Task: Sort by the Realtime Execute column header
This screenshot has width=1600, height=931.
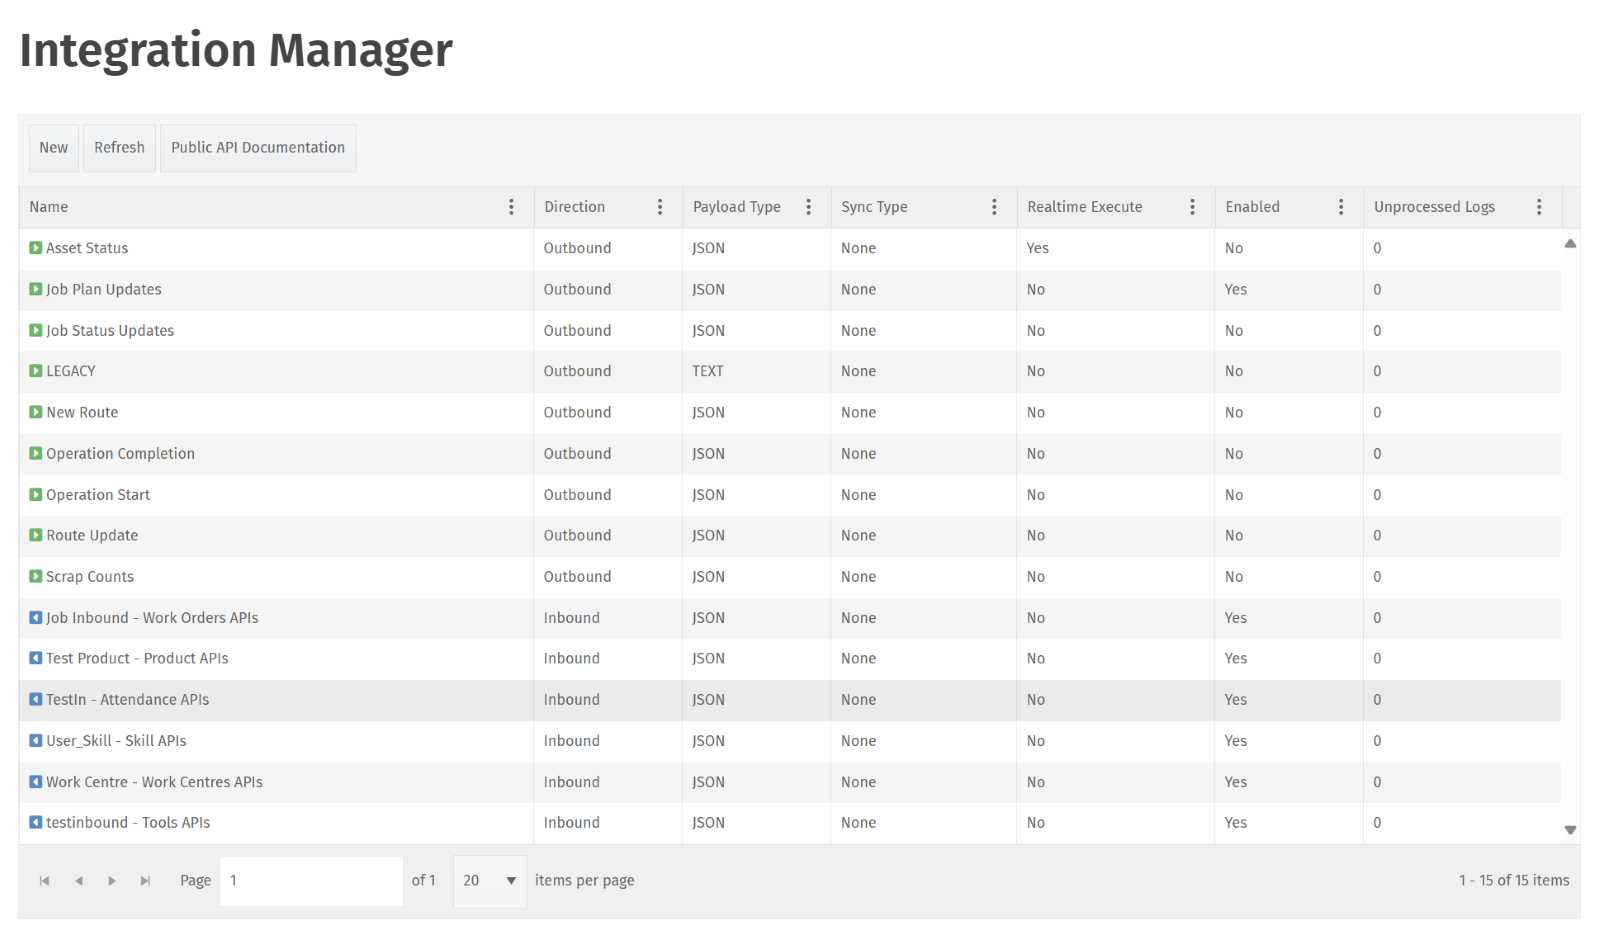Action: (x=1085, y=207)
